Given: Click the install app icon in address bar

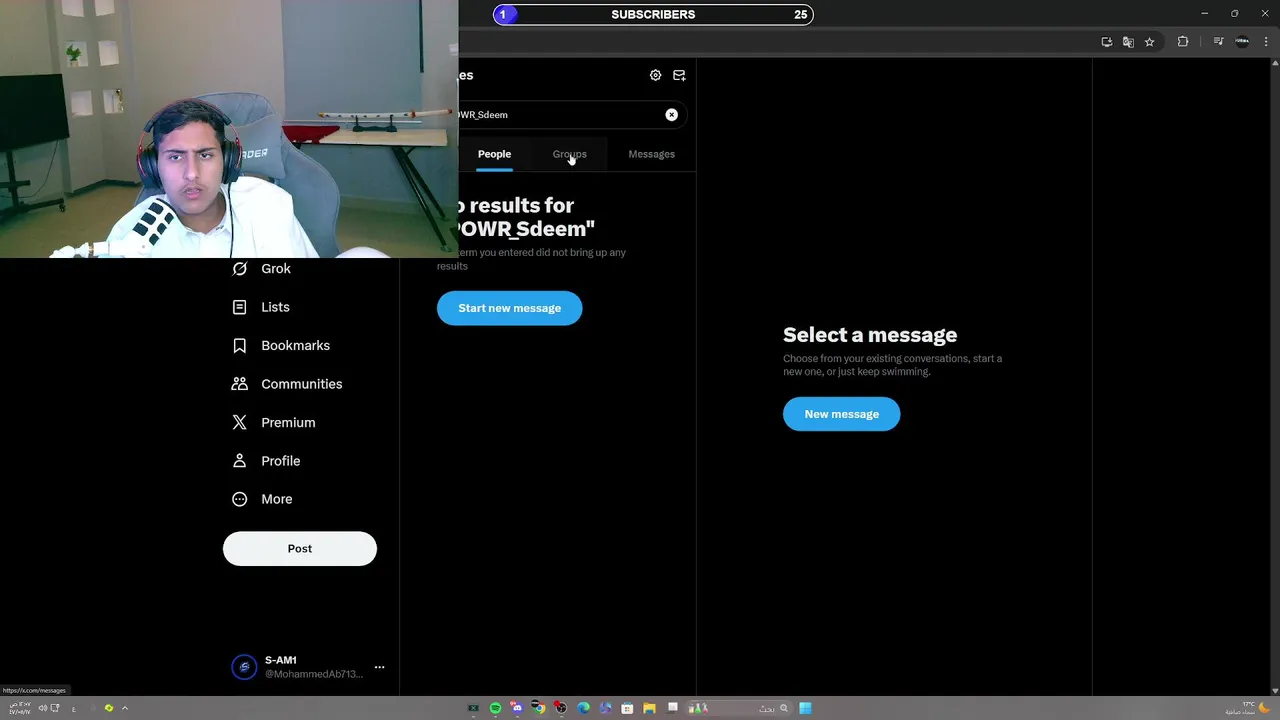Looking at the screenshot, I should [1106, 42].
